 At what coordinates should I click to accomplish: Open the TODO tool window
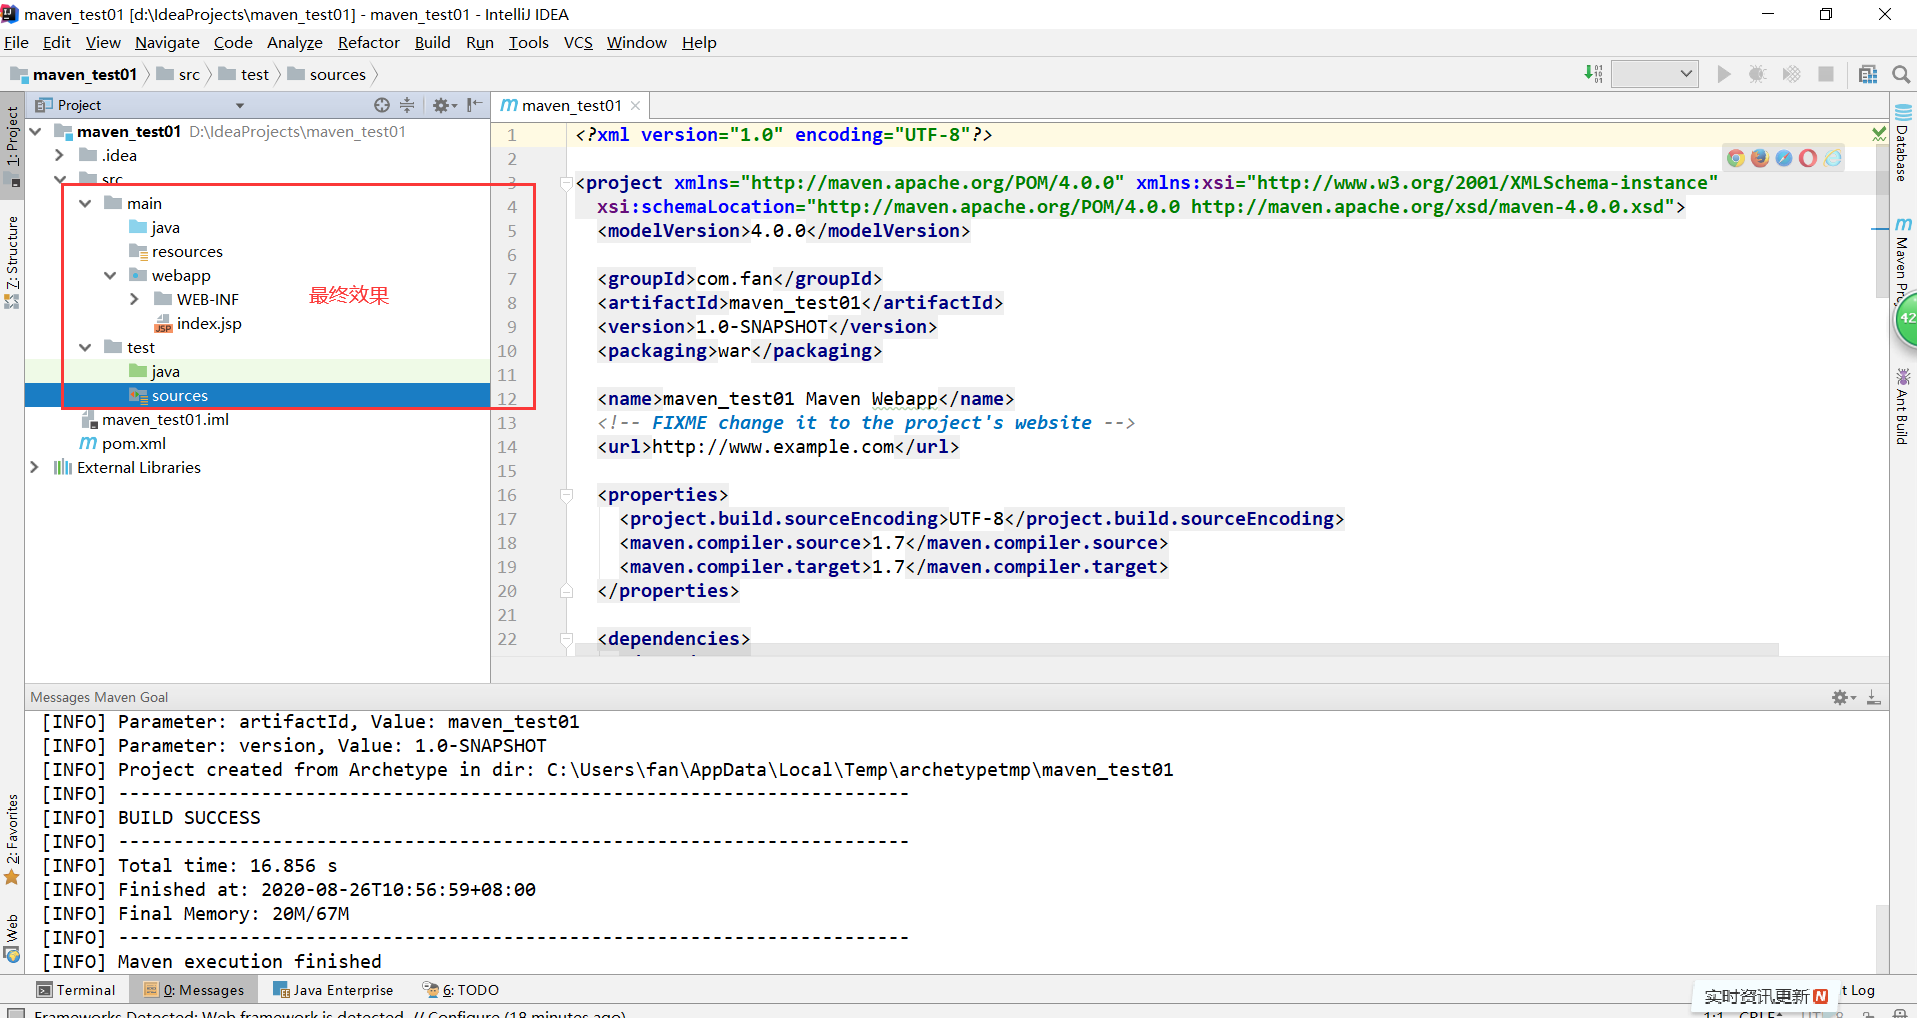pos(461,990)
